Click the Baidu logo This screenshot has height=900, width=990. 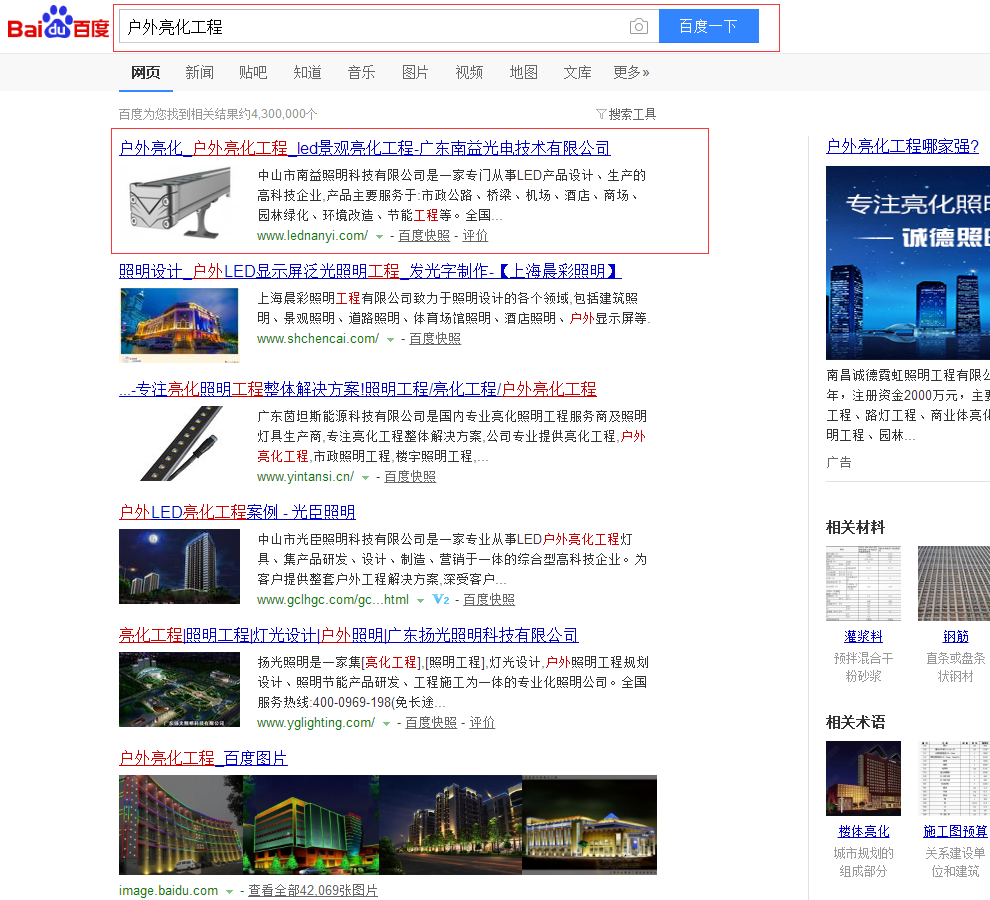(x=58, y=25)
